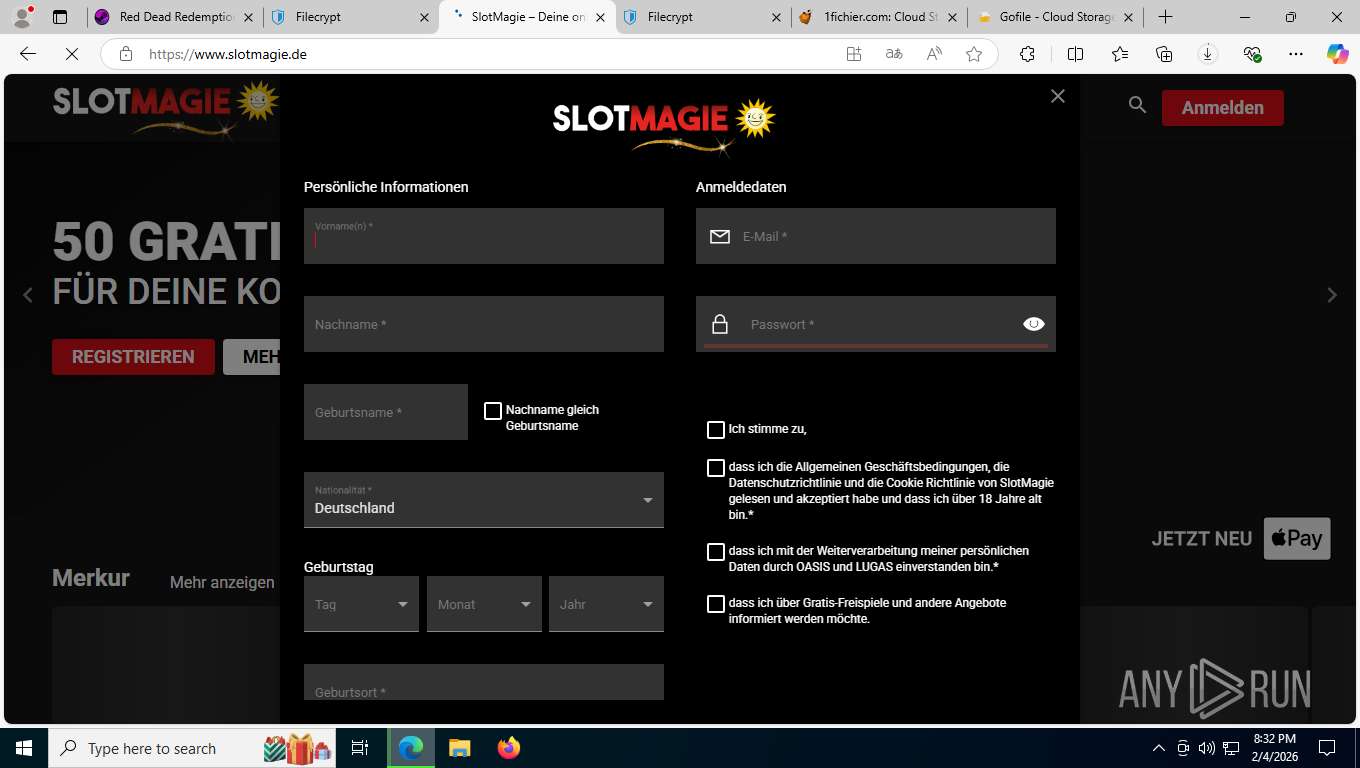Click into the Geburtsname field

[x=386, y=412]
